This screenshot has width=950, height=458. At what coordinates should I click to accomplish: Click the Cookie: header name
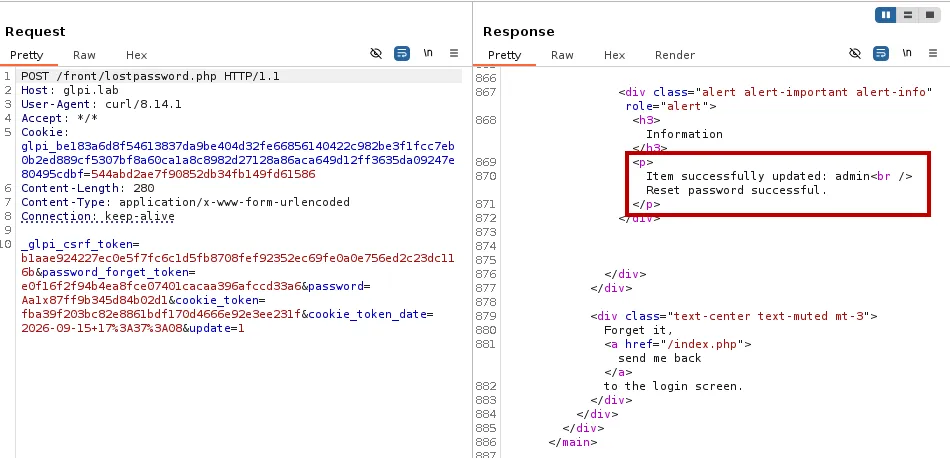point(45,132)
